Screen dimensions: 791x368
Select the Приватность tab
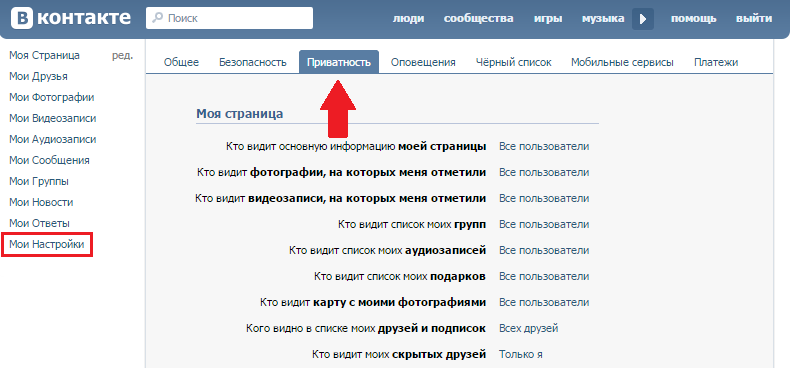(339, 62)
